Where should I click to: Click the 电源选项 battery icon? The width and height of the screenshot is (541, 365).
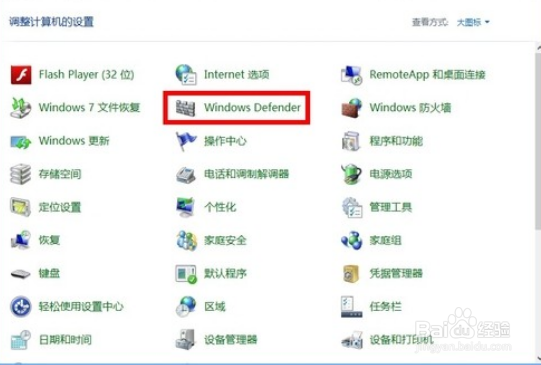tap(351, 174)
